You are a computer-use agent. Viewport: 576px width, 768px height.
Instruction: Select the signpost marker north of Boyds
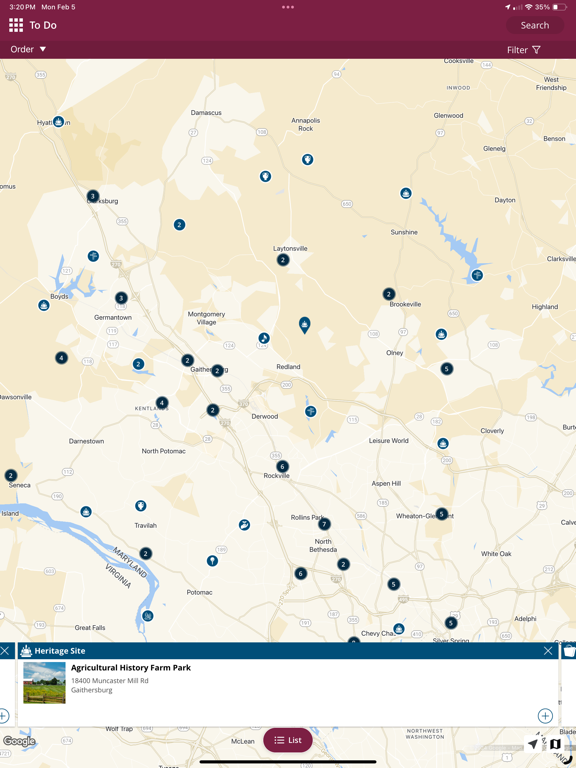point(93,256)
